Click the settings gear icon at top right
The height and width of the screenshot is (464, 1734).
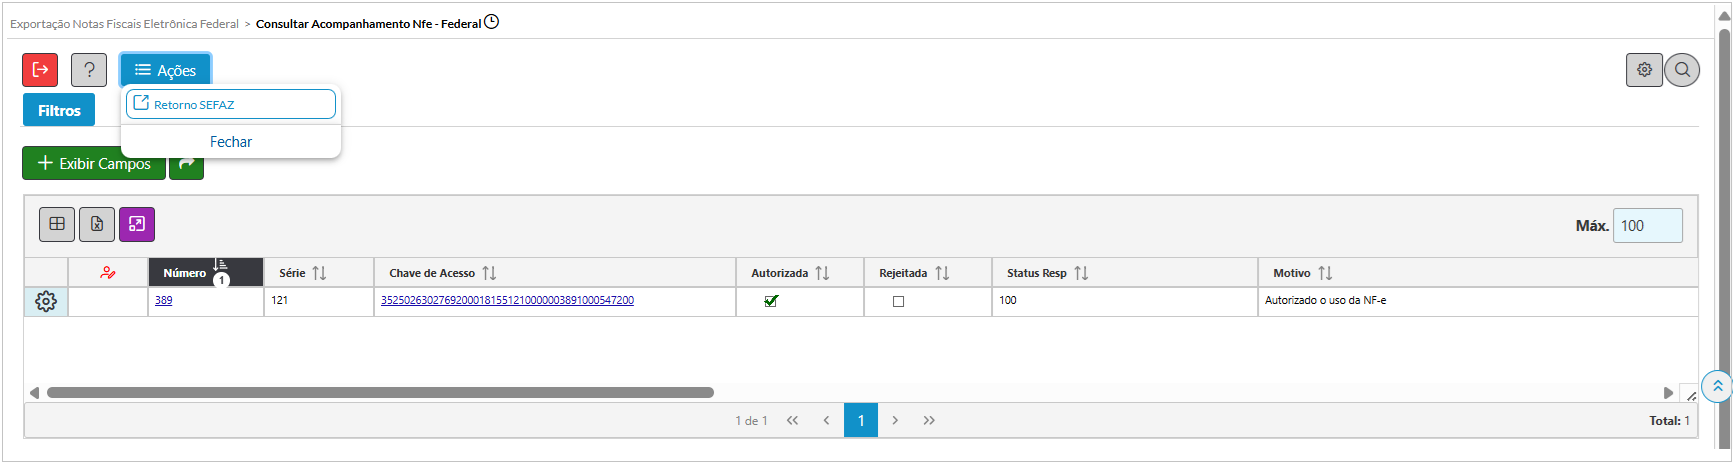tap(1644, 70)
